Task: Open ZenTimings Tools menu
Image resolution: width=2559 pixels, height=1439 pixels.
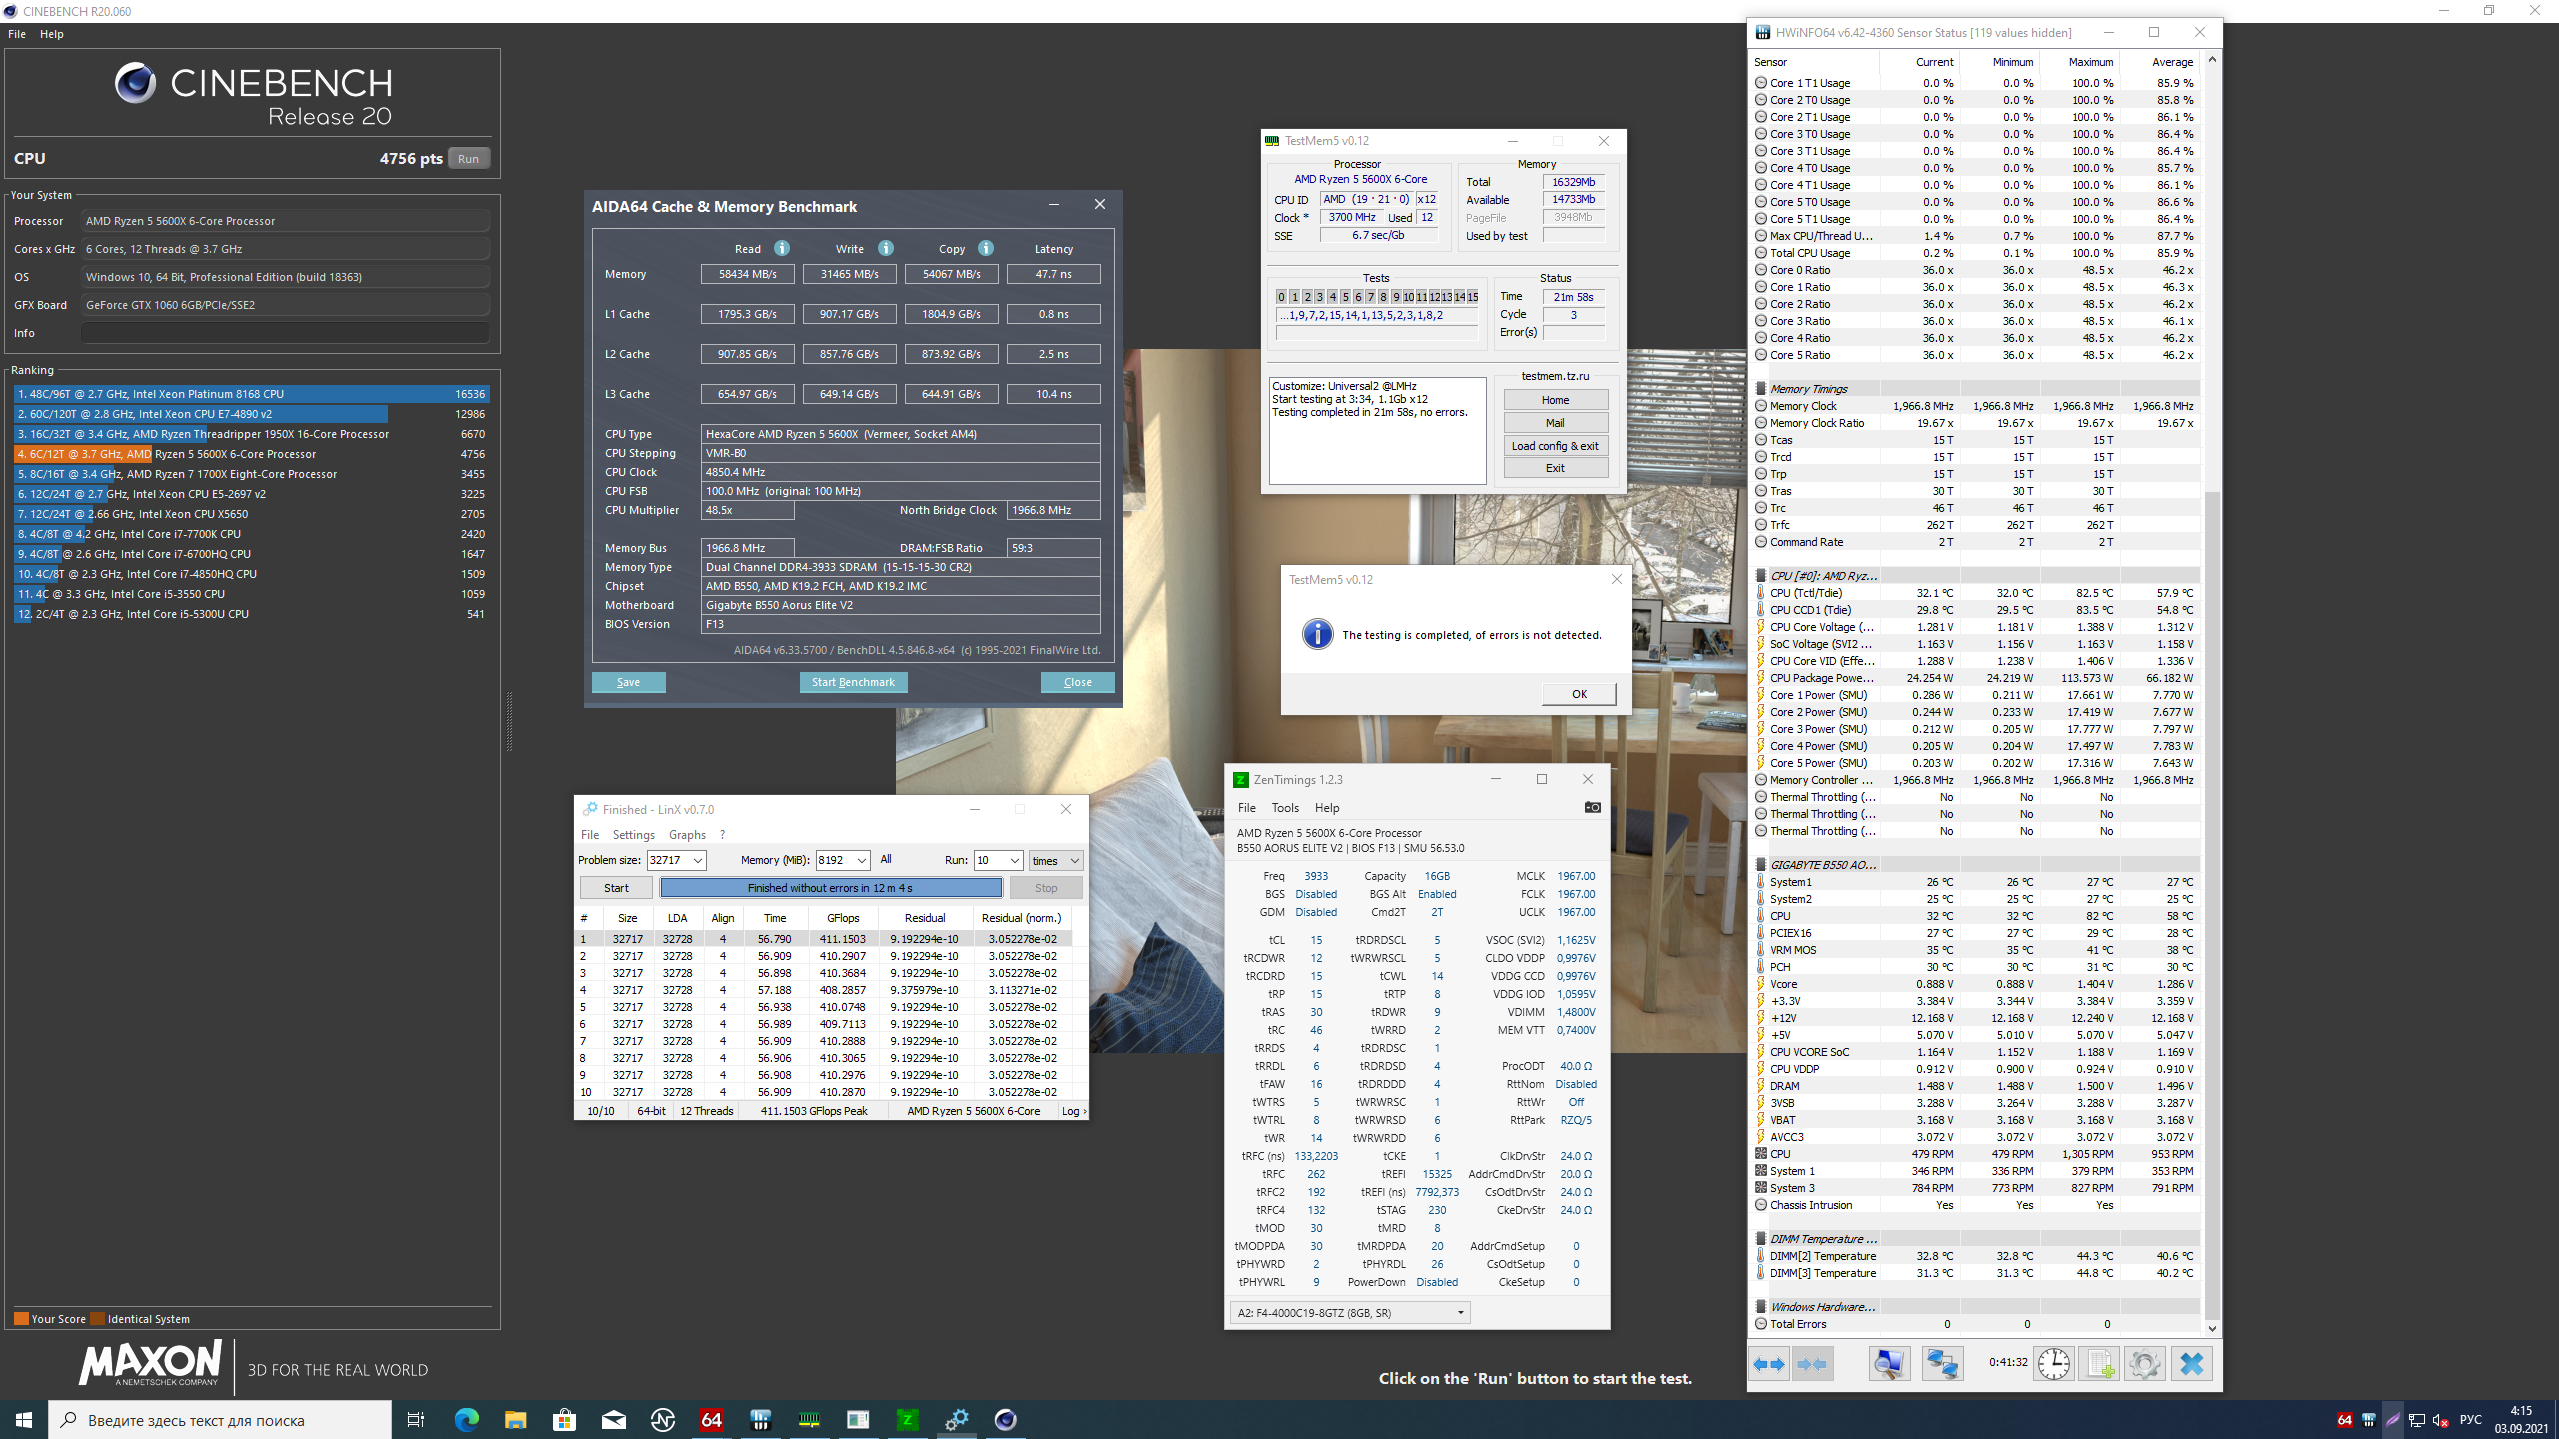Action: [x=1284, y=808]
